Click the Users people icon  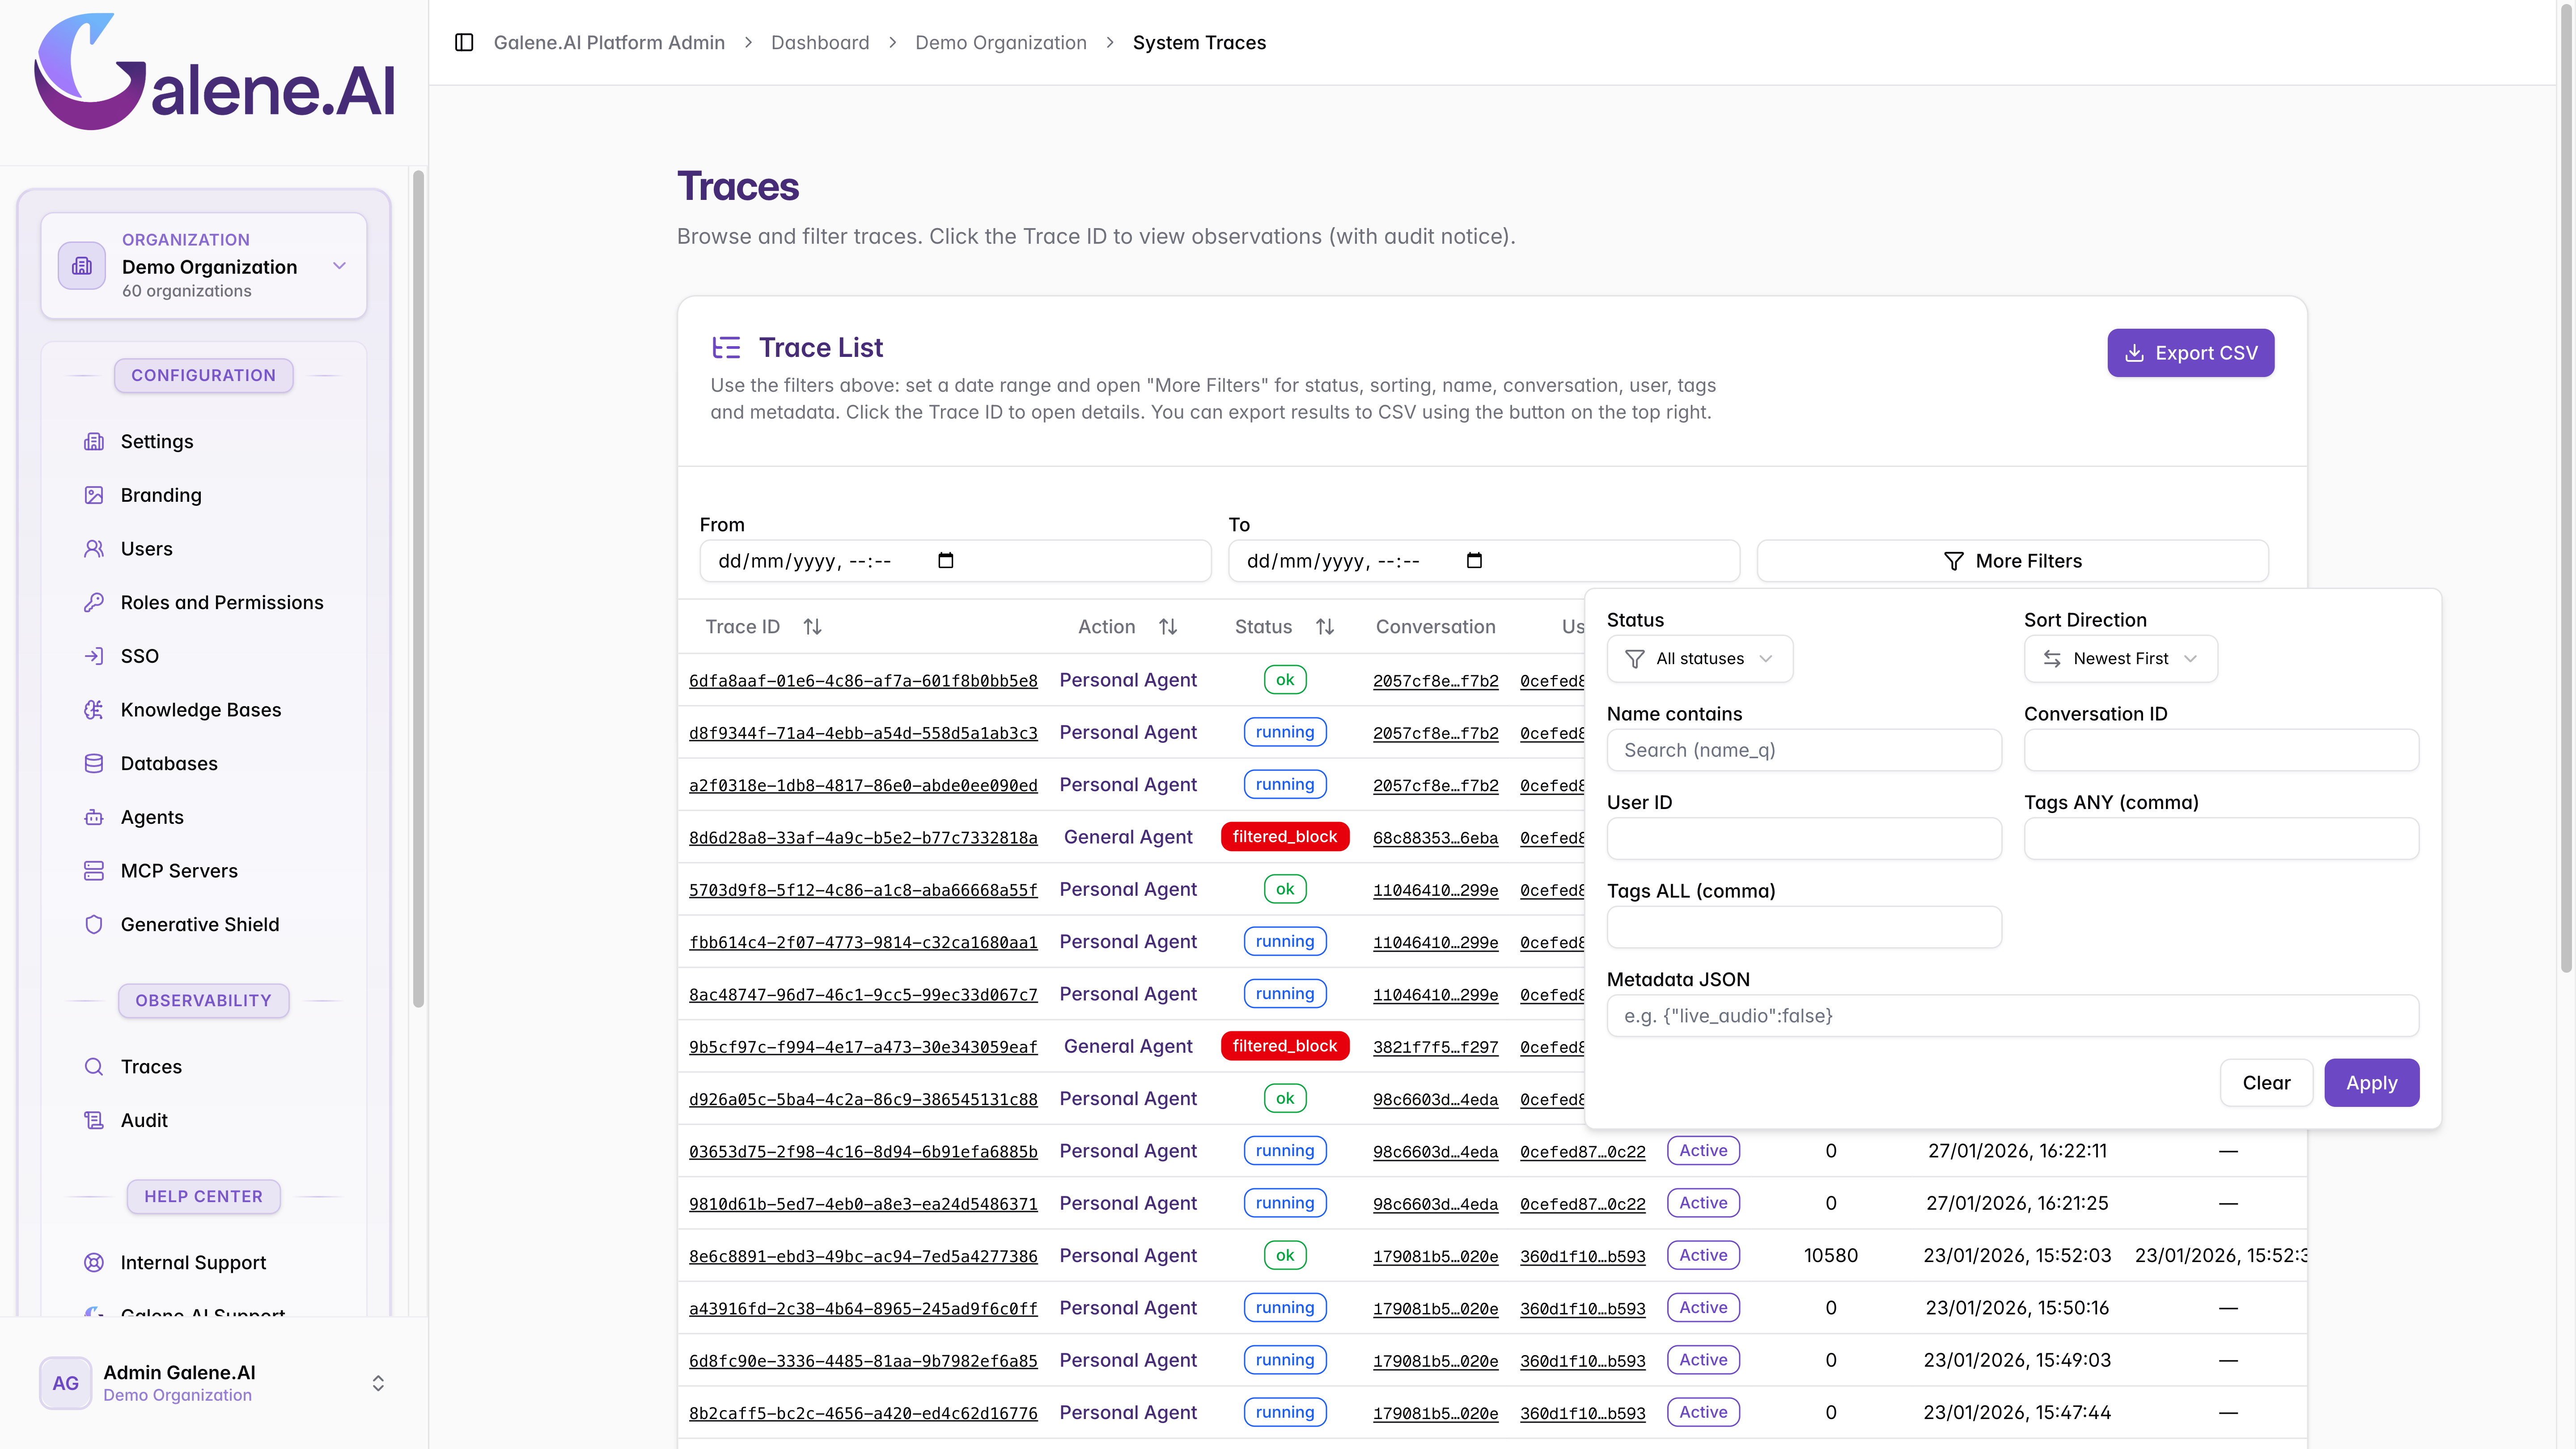click(x=94, y=549)
